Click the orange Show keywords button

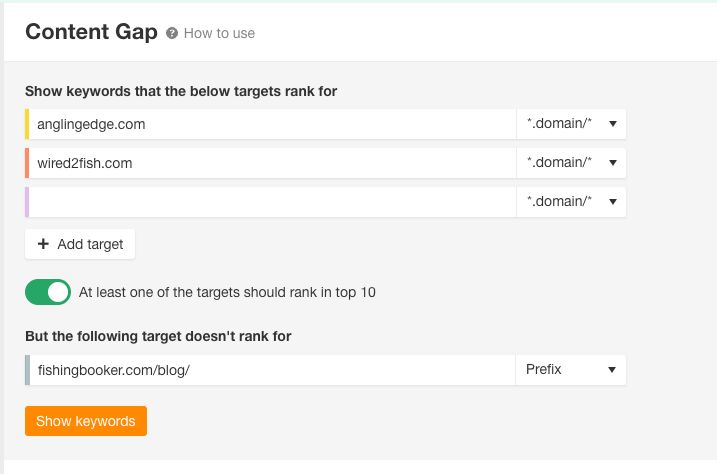click(x=86, y=421)
